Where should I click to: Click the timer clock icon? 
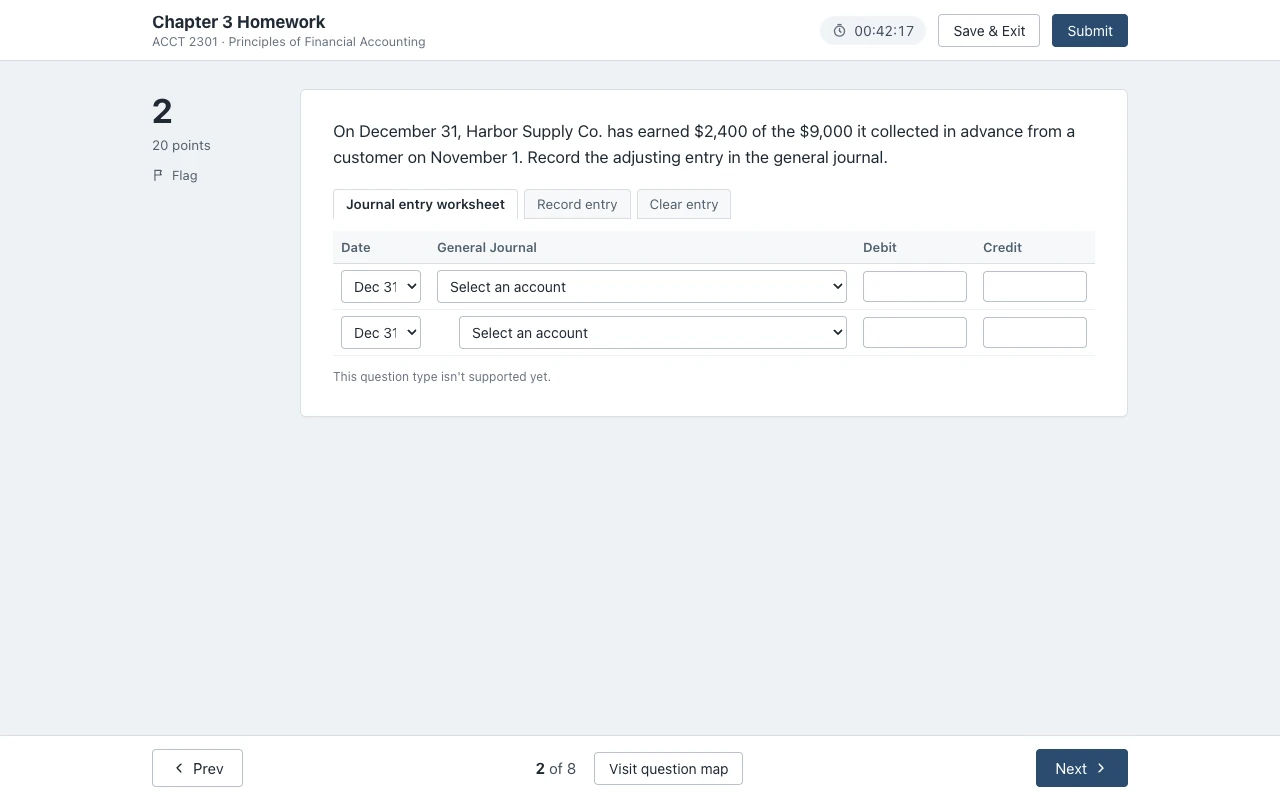pos(839,31)
